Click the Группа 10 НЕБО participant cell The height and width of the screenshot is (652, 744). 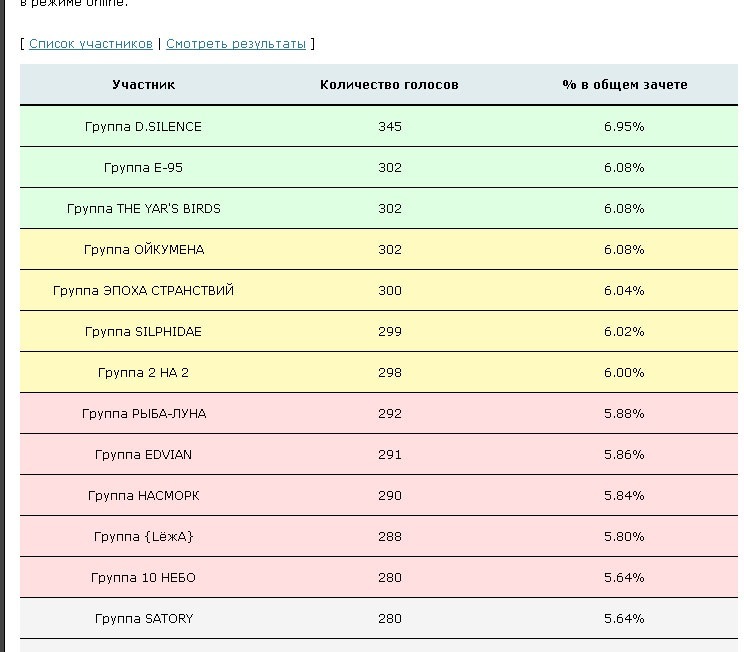pos(143,578)
